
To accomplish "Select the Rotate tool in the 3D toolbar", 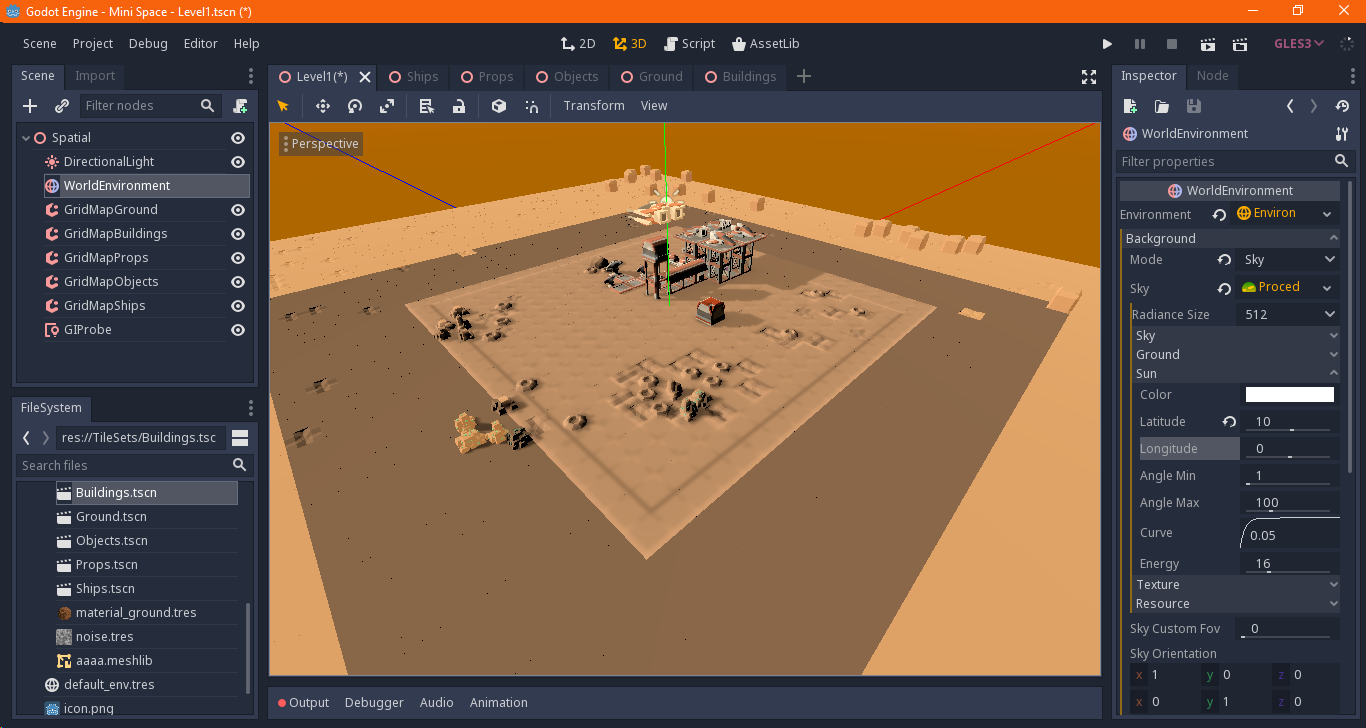I will coord(353,105).
